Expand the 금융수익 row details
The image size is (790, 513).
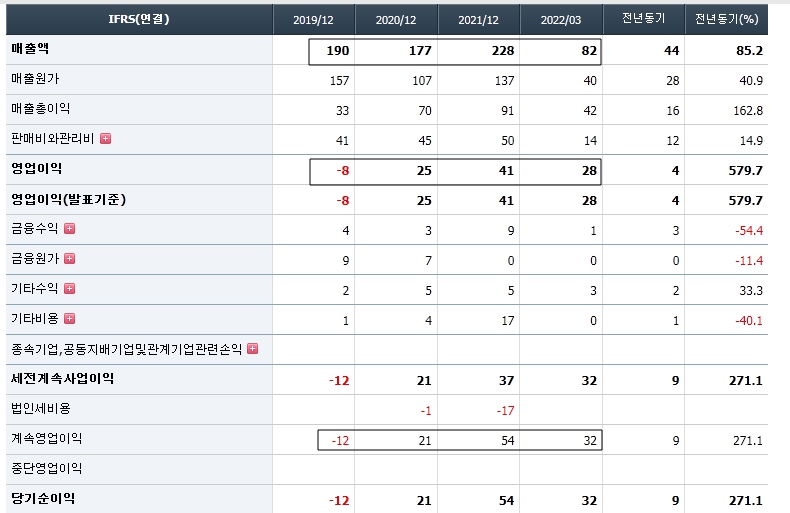tap(70, 229)
